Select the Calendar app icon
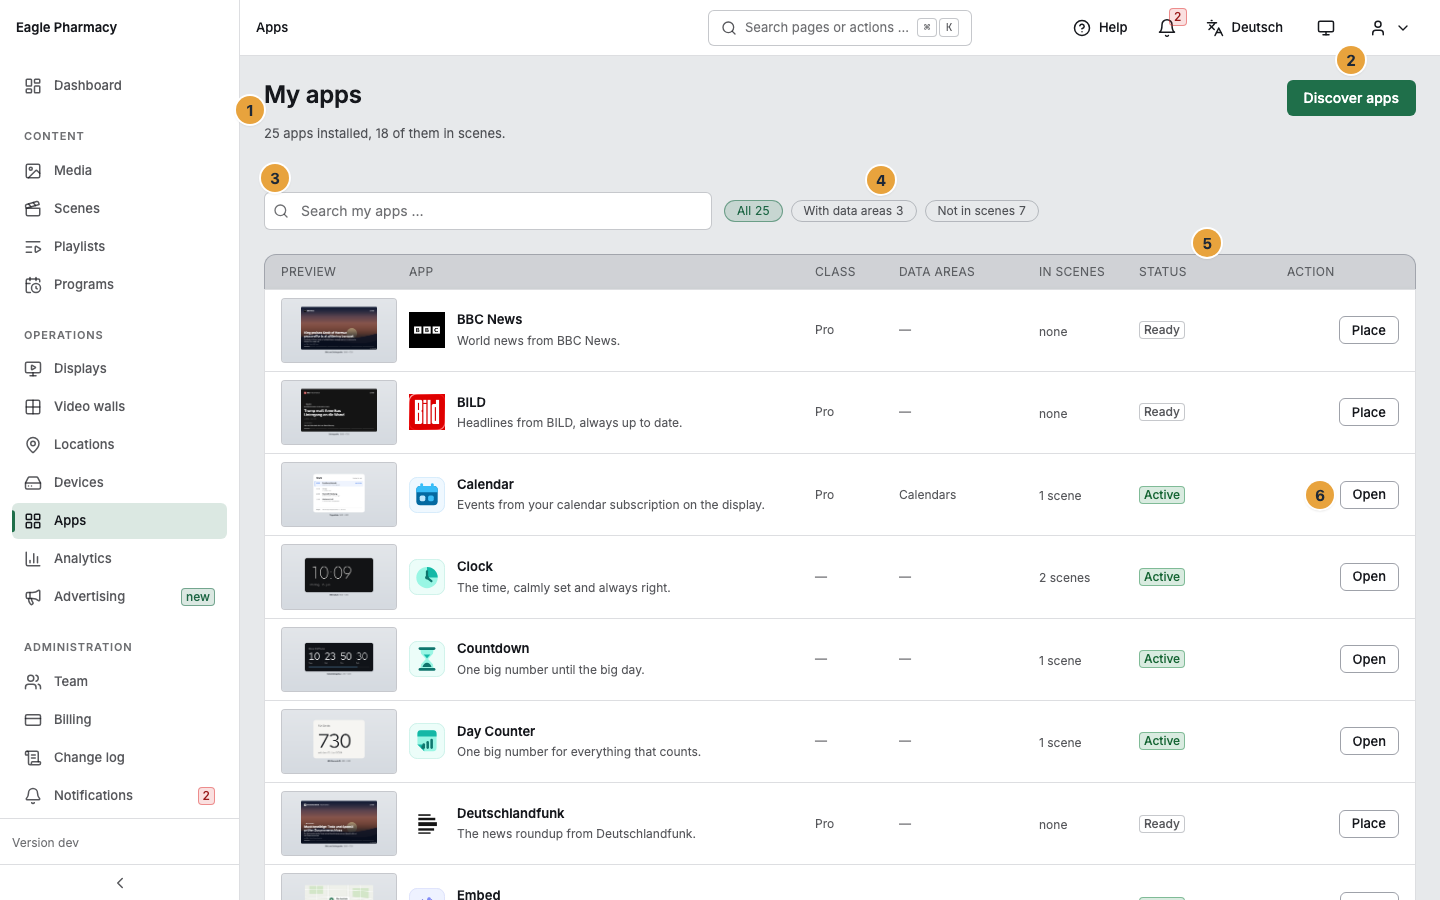This screenshot has height=900, width=1440. pyautogui.click(x=427, y=495)
